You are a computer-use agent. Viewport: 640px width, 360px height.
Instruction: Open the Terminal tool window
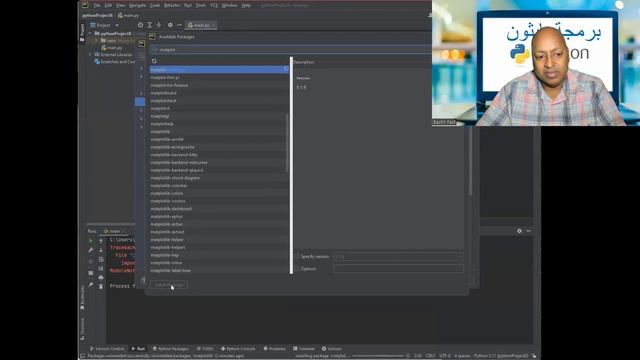coord(304,349)
